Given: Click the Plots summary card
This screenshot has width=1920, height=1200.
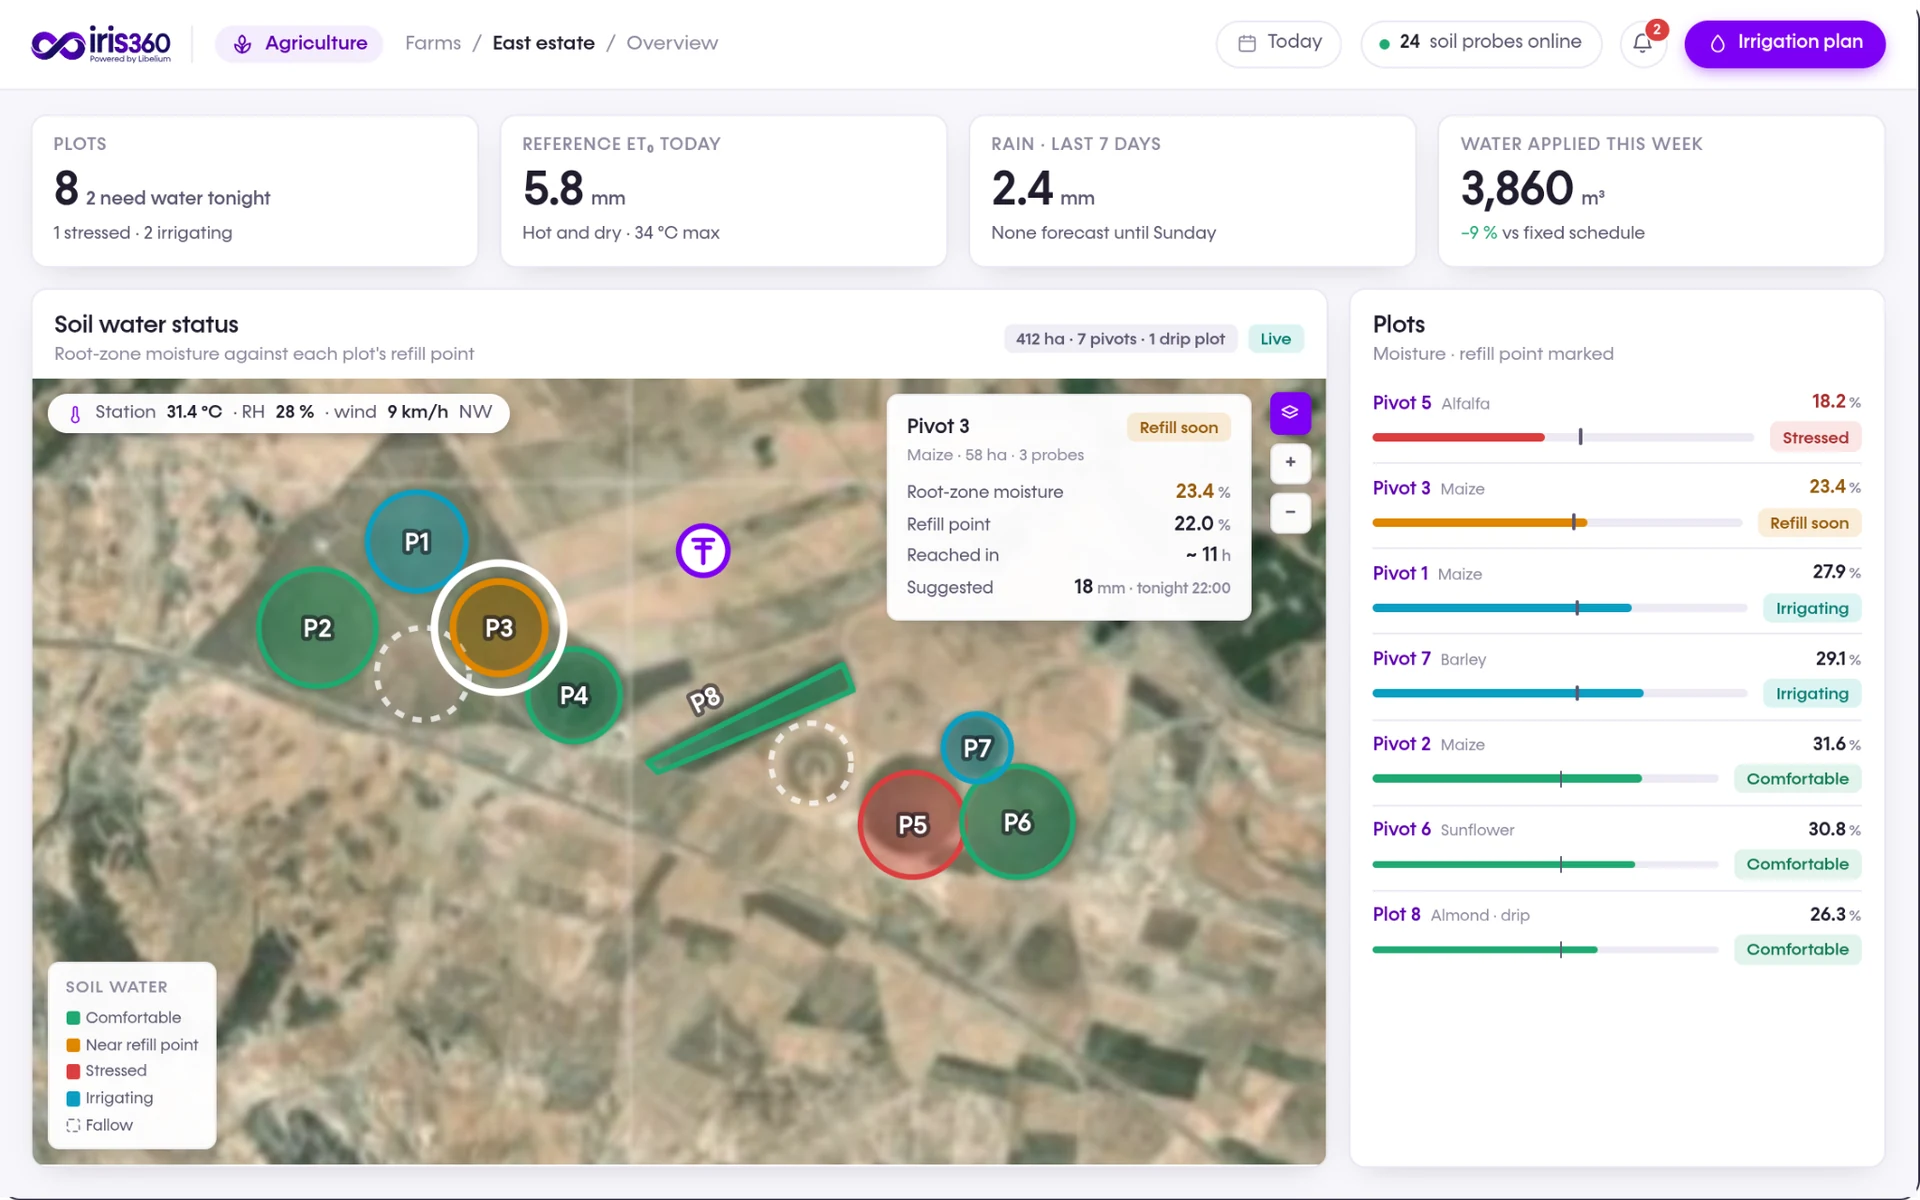Looking at the screenshot, I should click(255, 190).
